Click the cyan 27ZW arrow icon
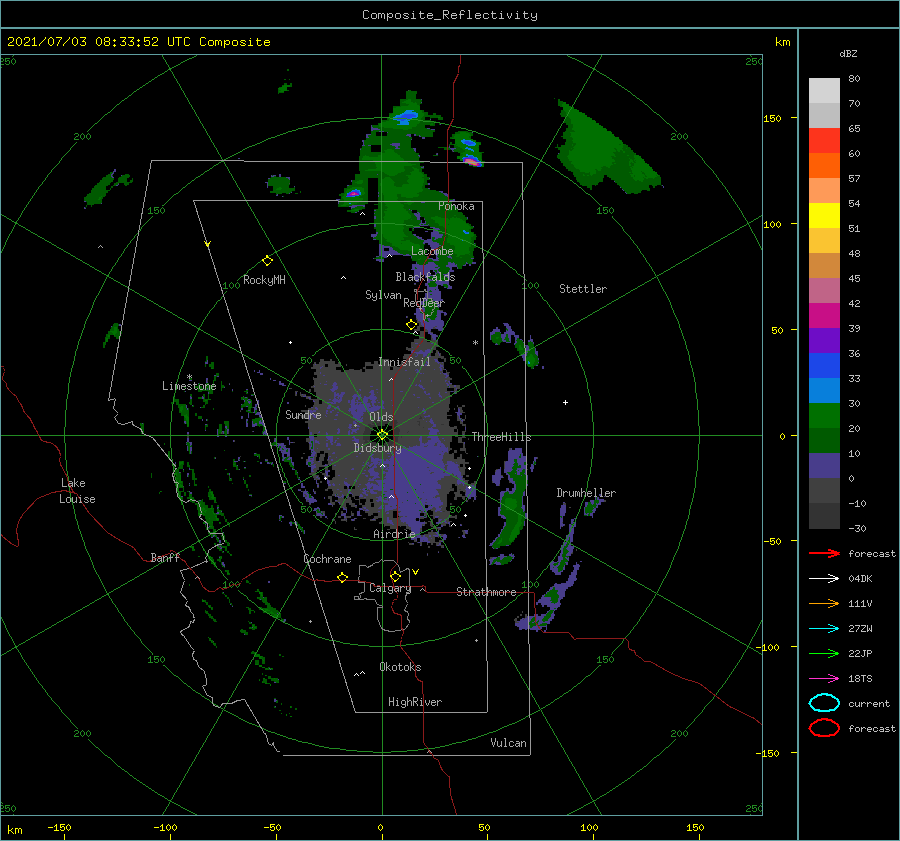900x841 pixels. tap(824, 628)
